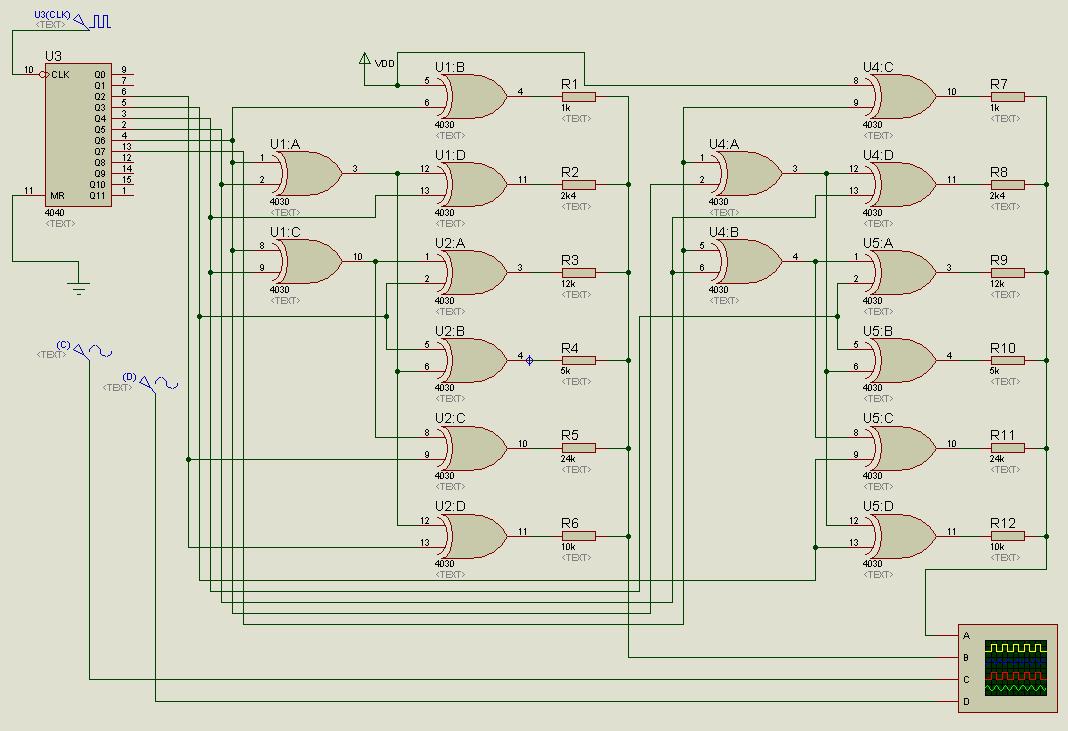
Task: Select the U3 4040 counter chip
Action: point(78,135)
